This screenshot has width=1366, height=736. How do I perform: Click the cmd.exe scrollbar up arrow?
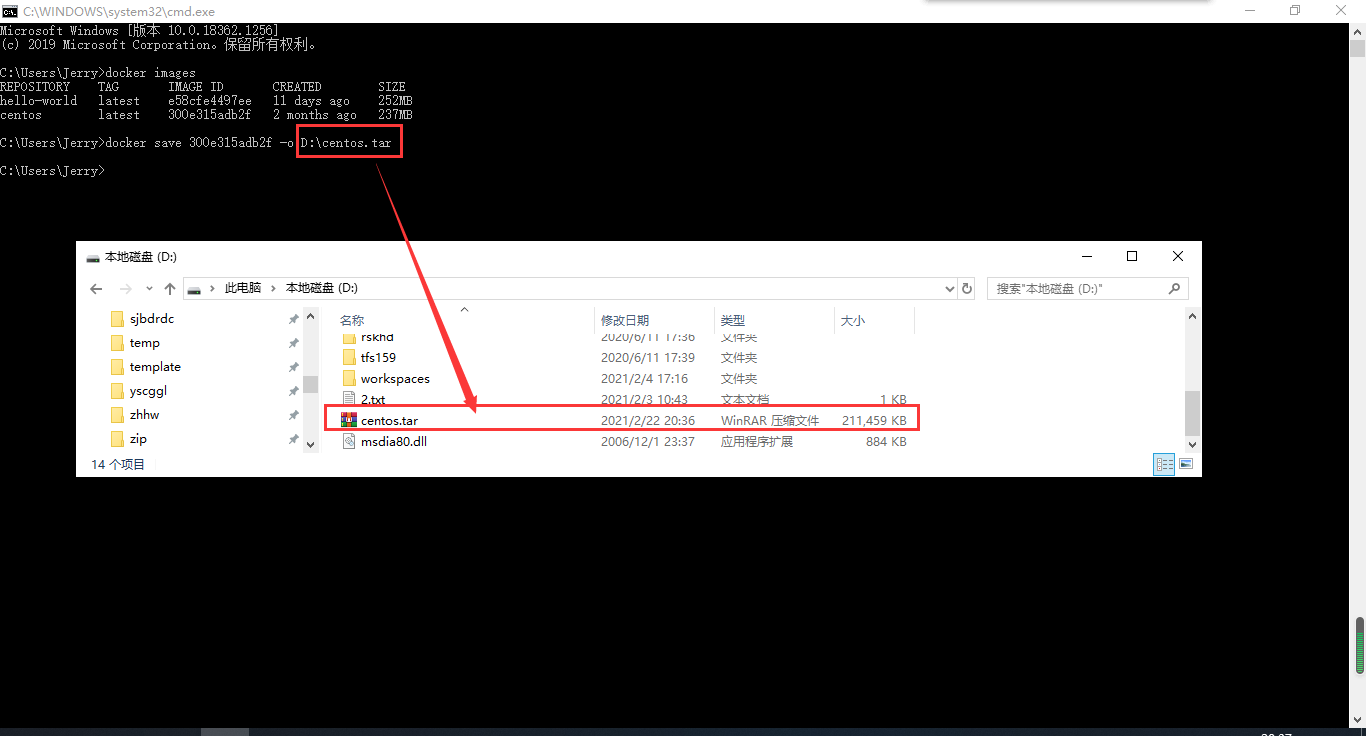1358,30
